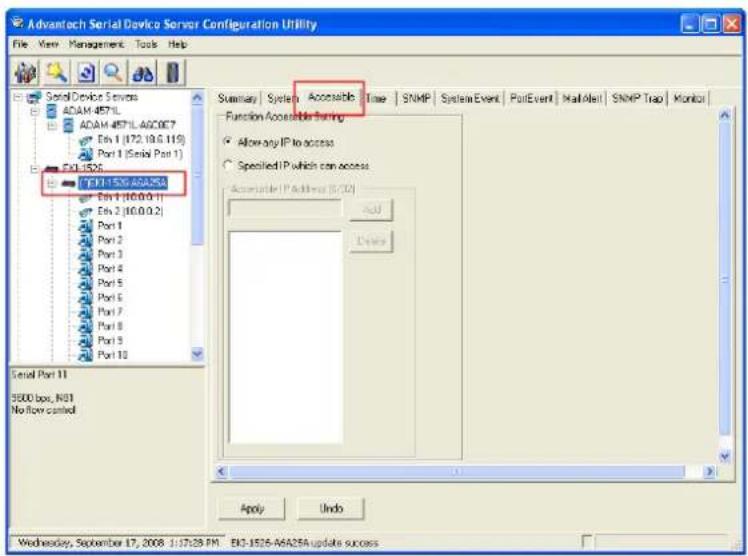
Task: Select Specified IP which can access
Action: 228,165
